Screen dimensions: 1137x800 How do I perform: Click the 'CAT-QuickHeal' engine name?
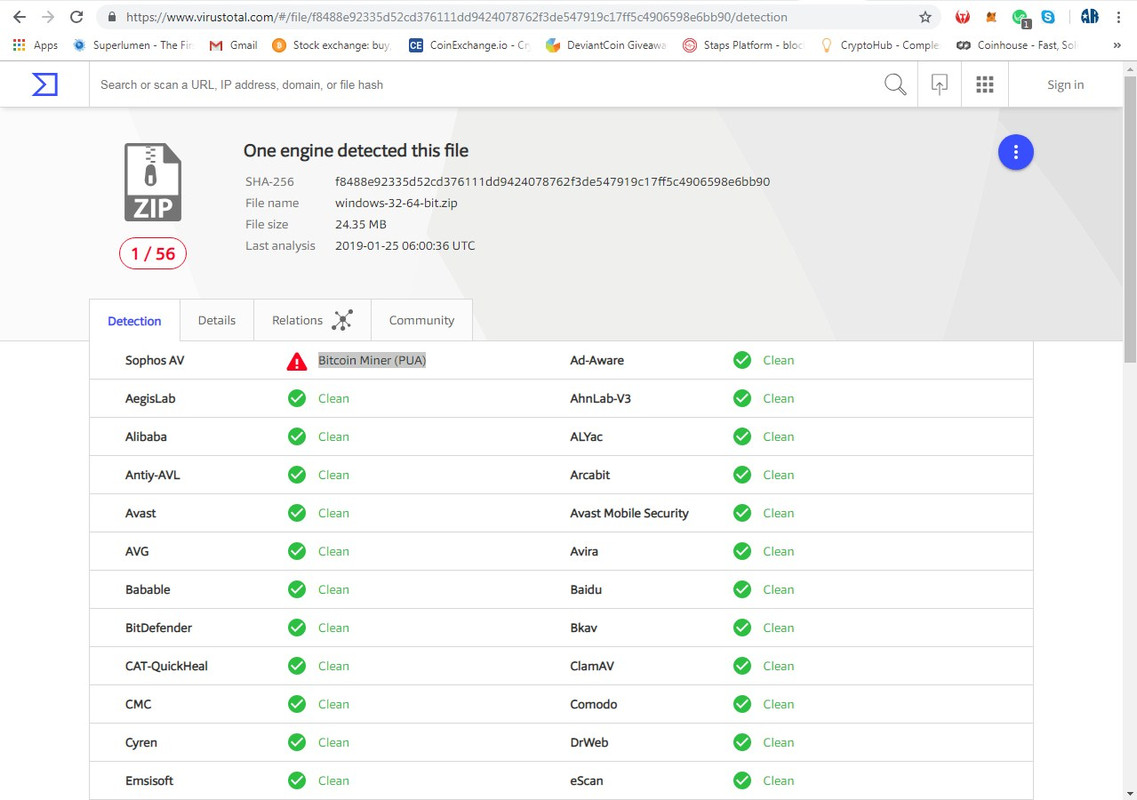coord(166,666)
